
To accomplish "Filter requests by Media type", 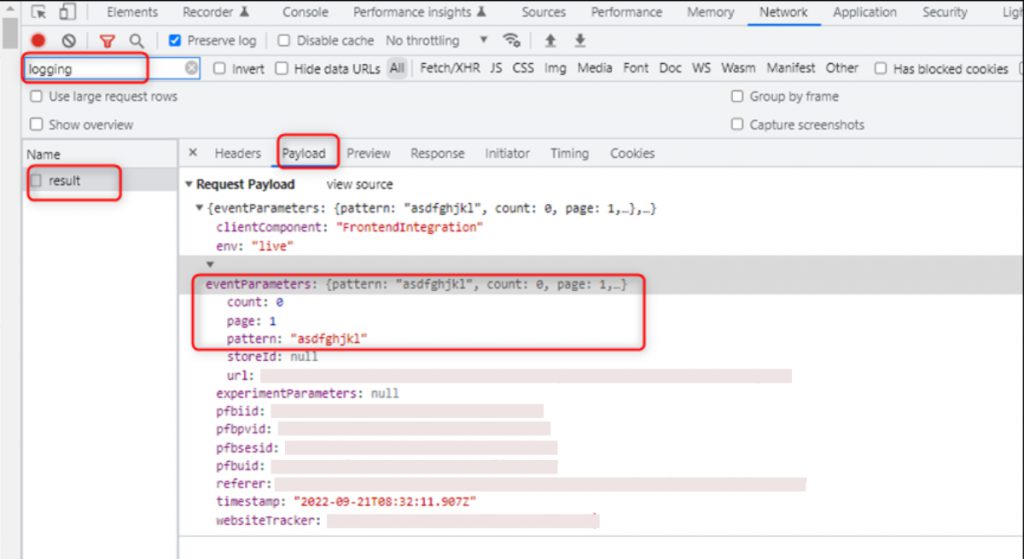I will 595,68.
